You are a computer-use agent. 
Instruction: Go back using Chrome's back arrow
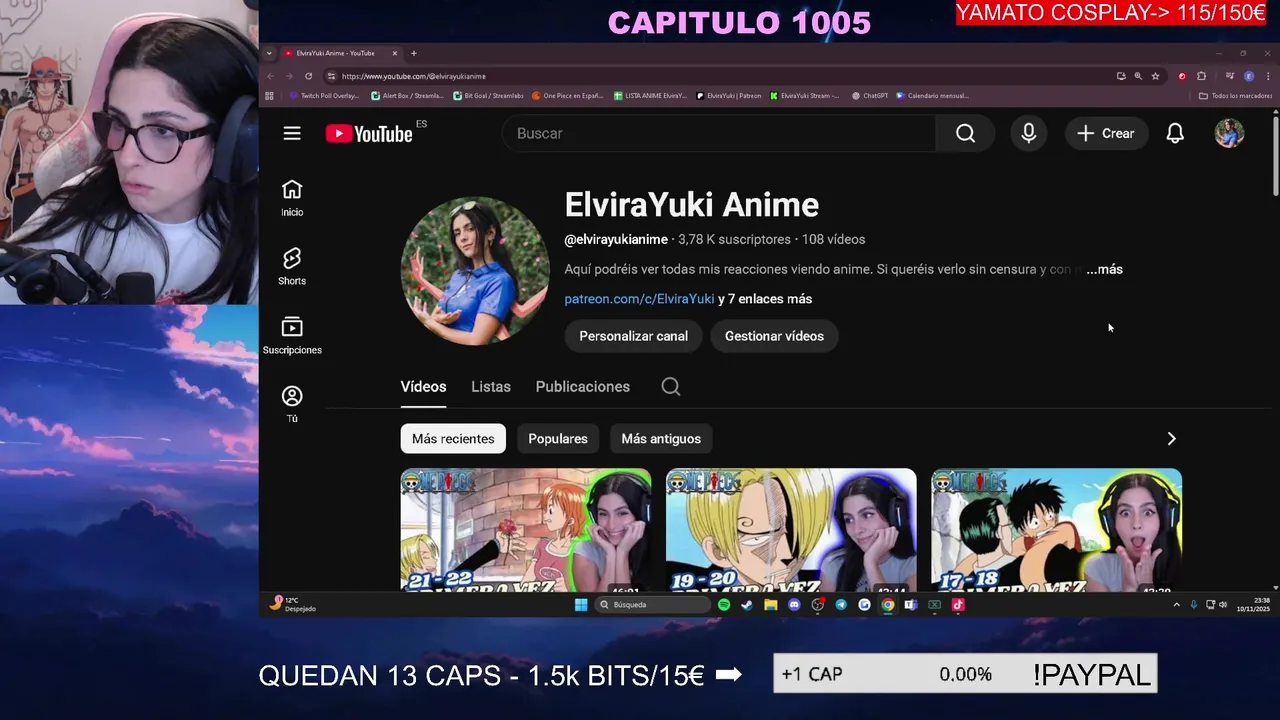tap(270, 76)
